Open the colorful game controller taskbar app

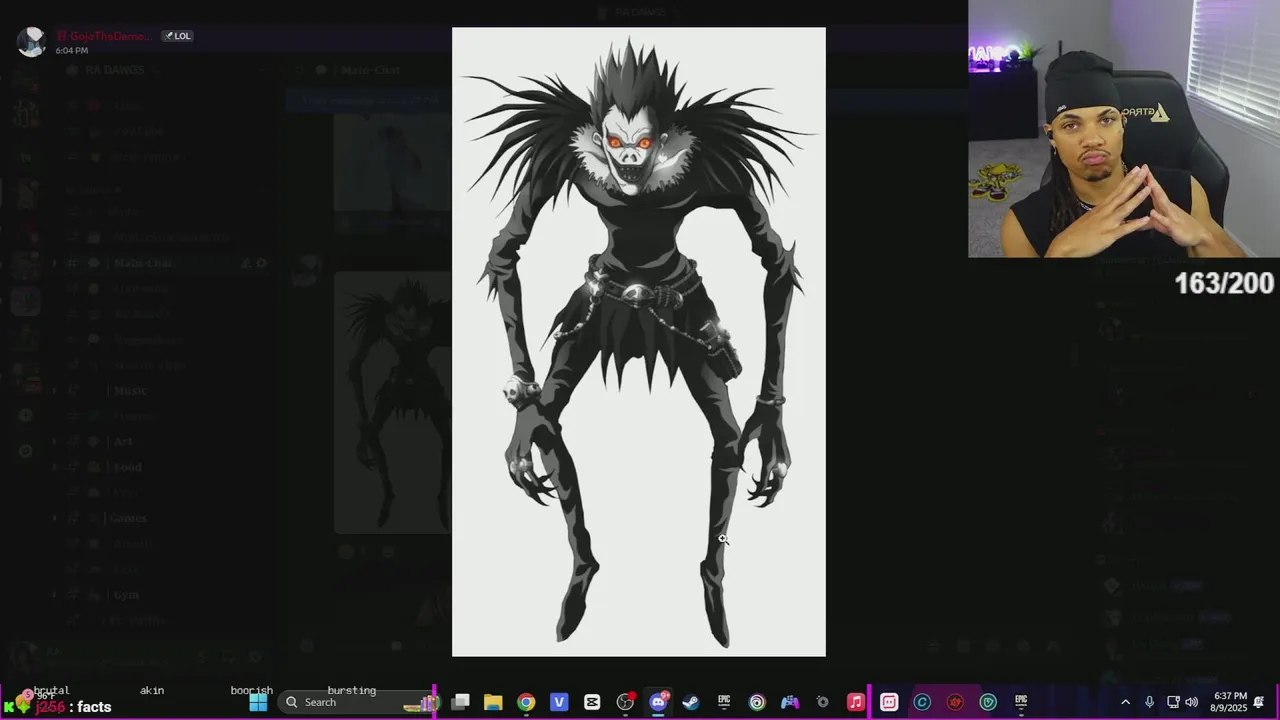[x=790, y=702]
